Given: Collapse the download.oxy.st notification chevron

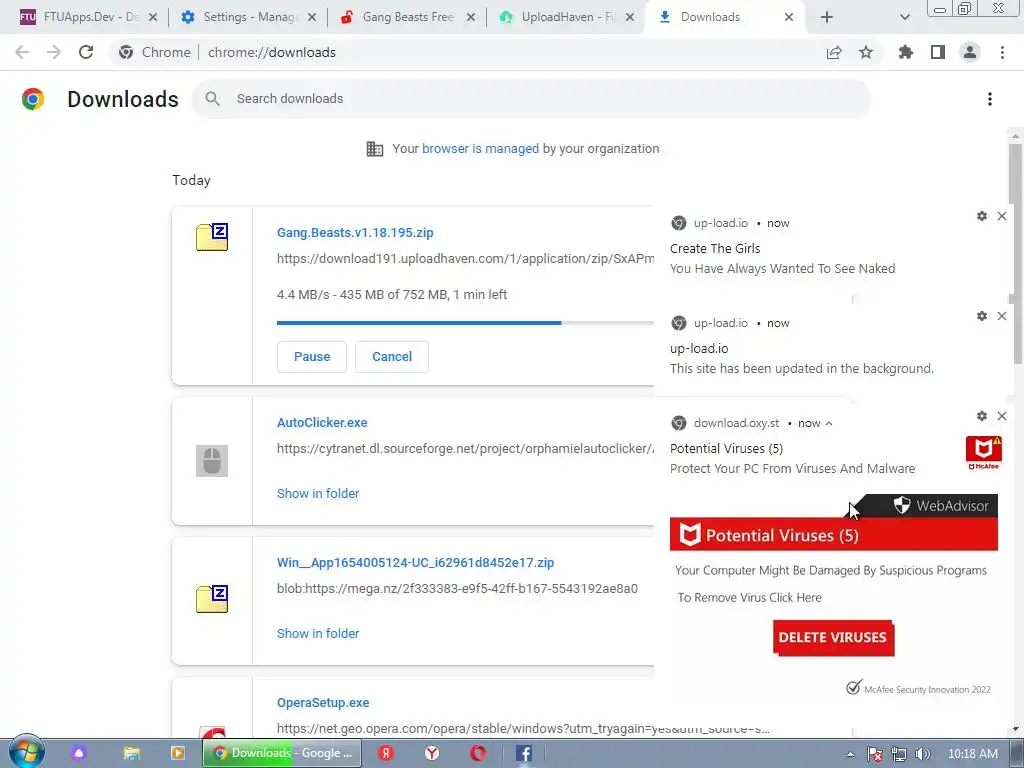Looking at the screenshot, I should point(829,423).
